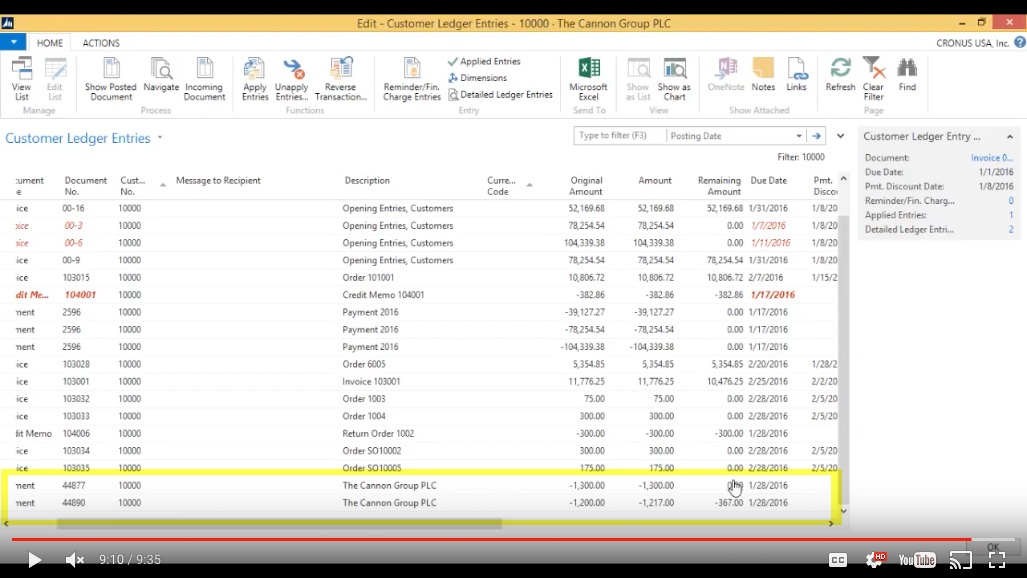Open Invoice 0... document link
This screenshot has width=1027, height=578.
(x=992, y=157)
